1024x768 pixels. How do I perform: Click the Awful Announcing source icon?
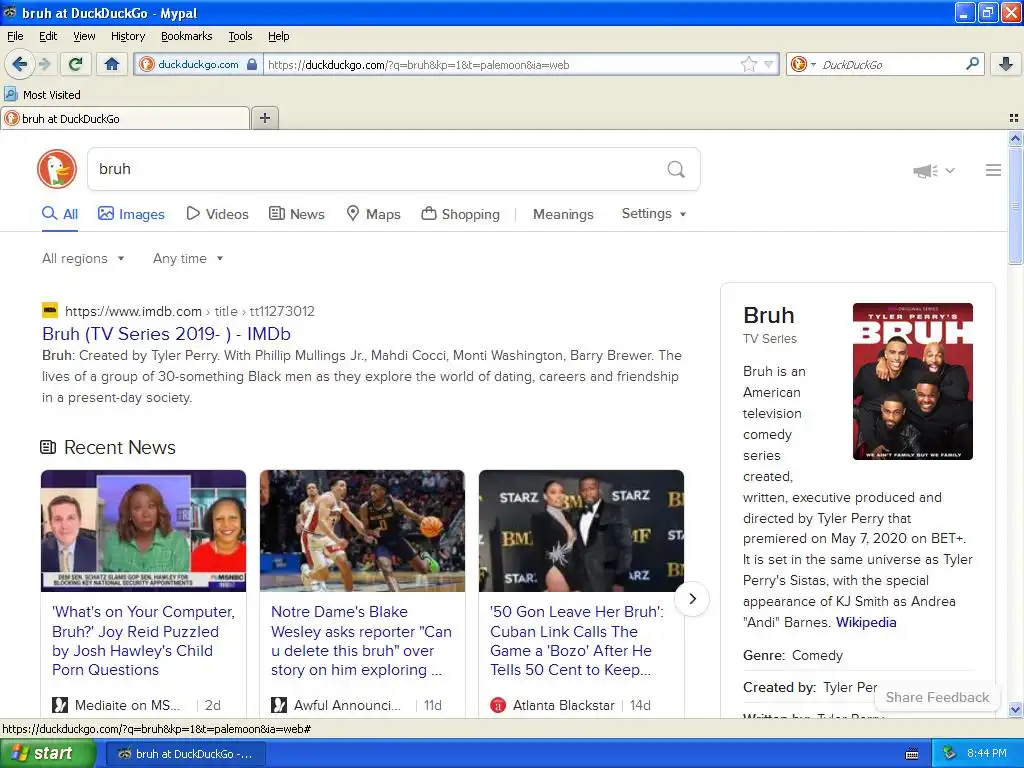click(x=279, y=705)
